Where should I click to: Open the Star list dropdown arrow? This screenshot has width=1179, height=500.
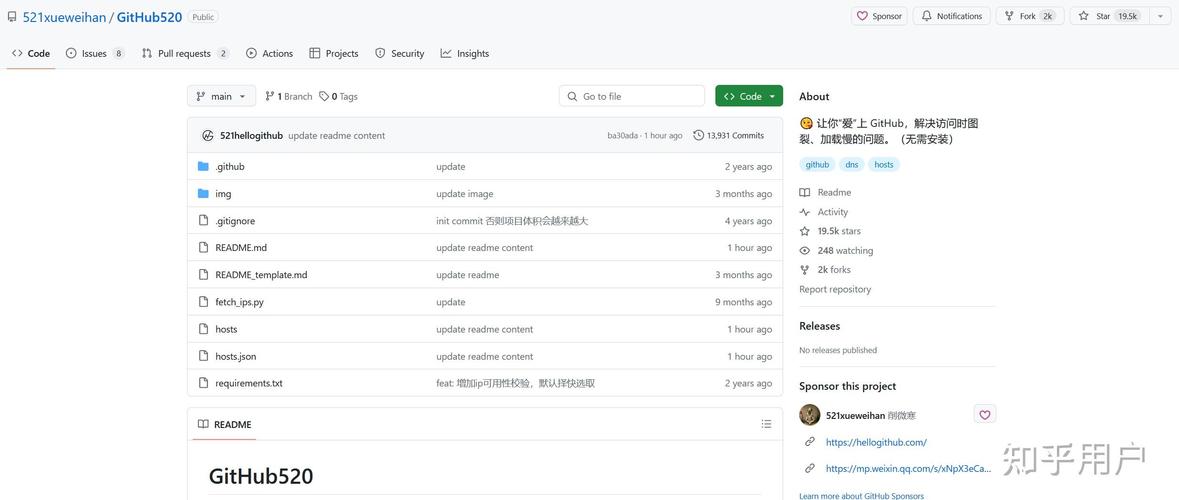1159,16
